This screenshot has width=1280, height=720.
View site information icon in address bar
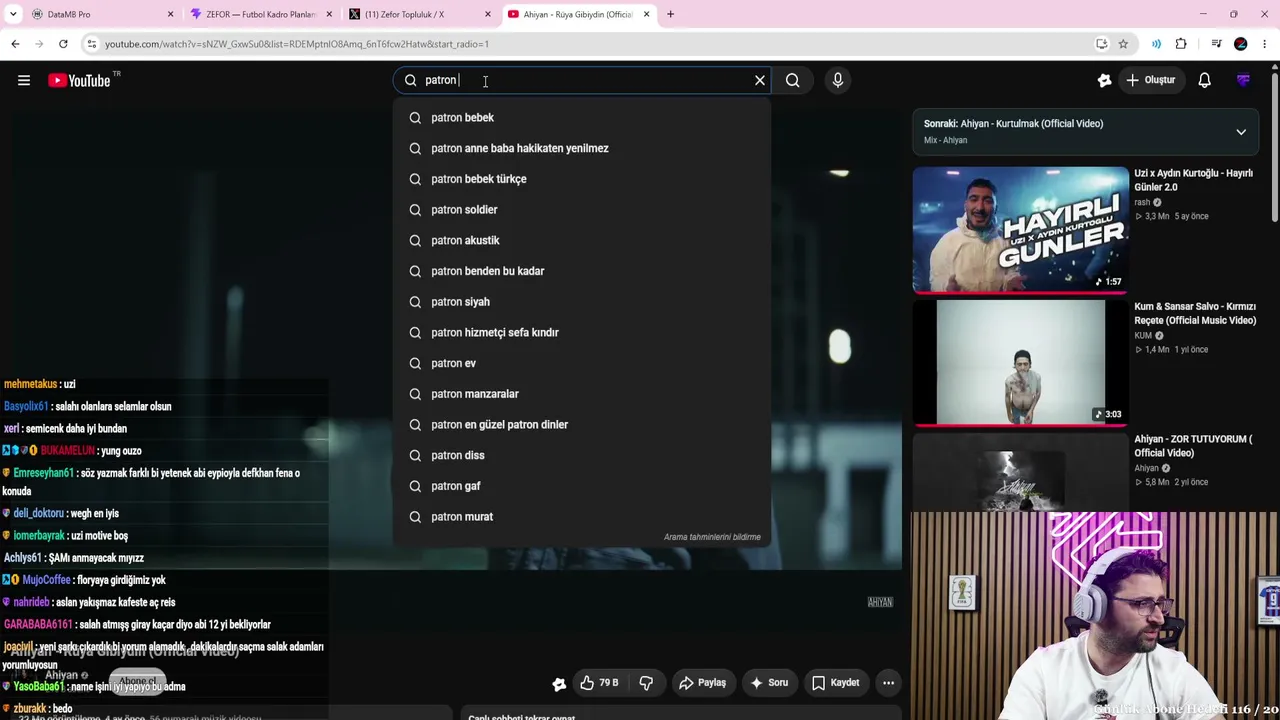pyautogui.click(x=92, y=44)
